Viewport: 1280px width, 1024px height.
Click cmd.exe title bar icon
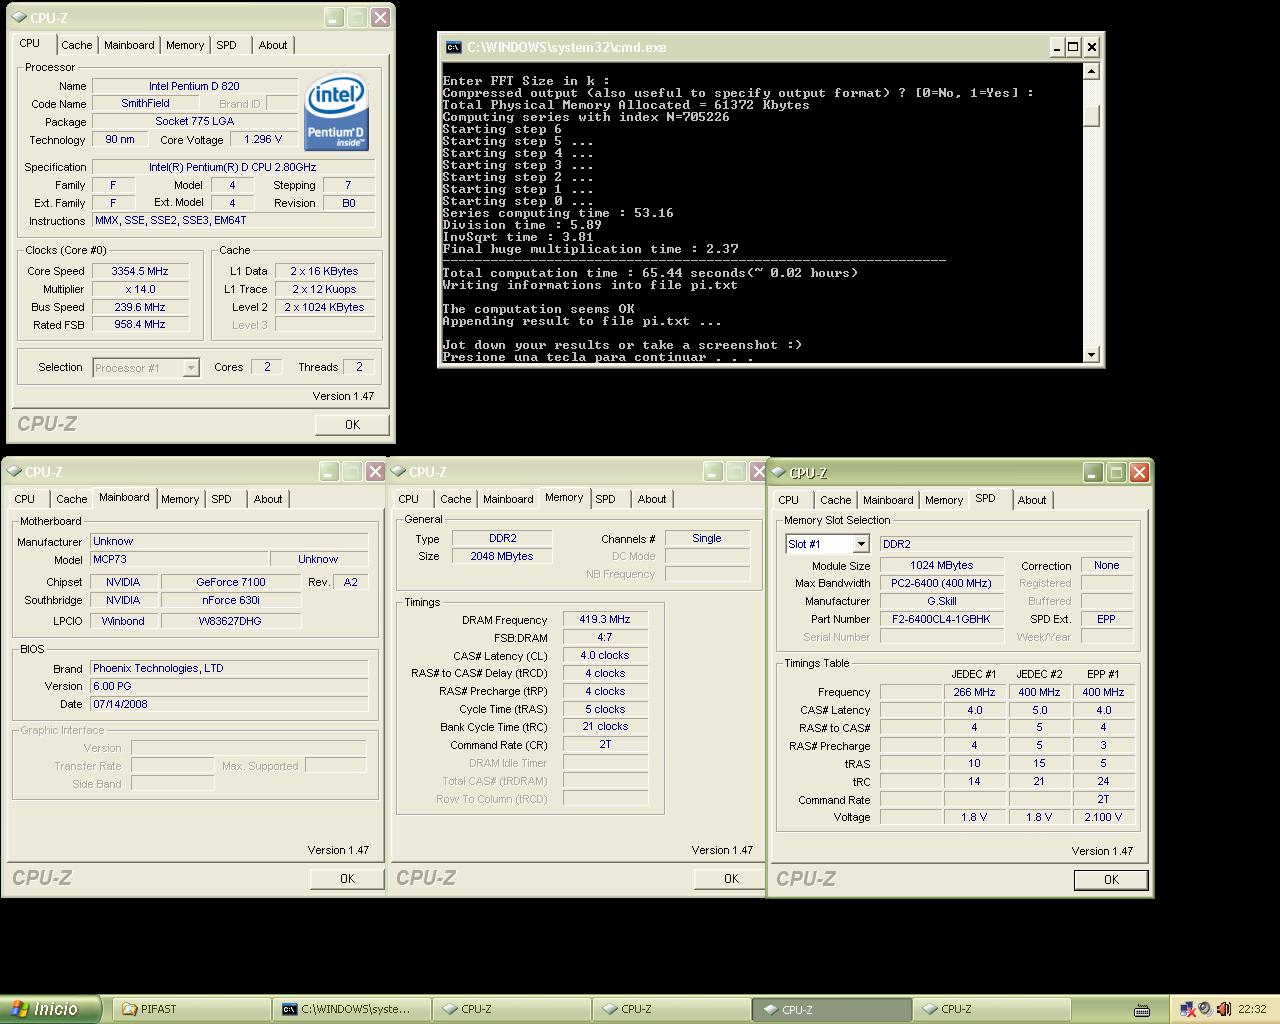click(453, 47)
